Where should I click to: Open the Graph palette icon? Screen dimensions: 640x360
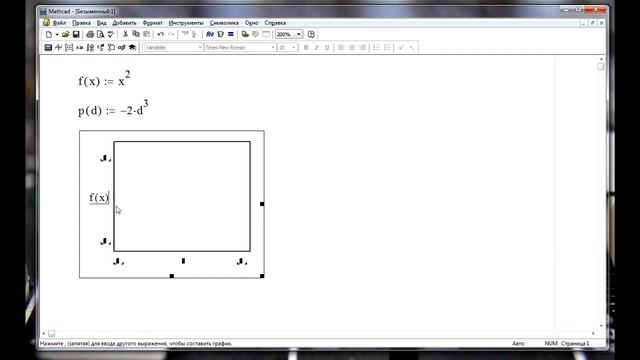coord(58,48)
